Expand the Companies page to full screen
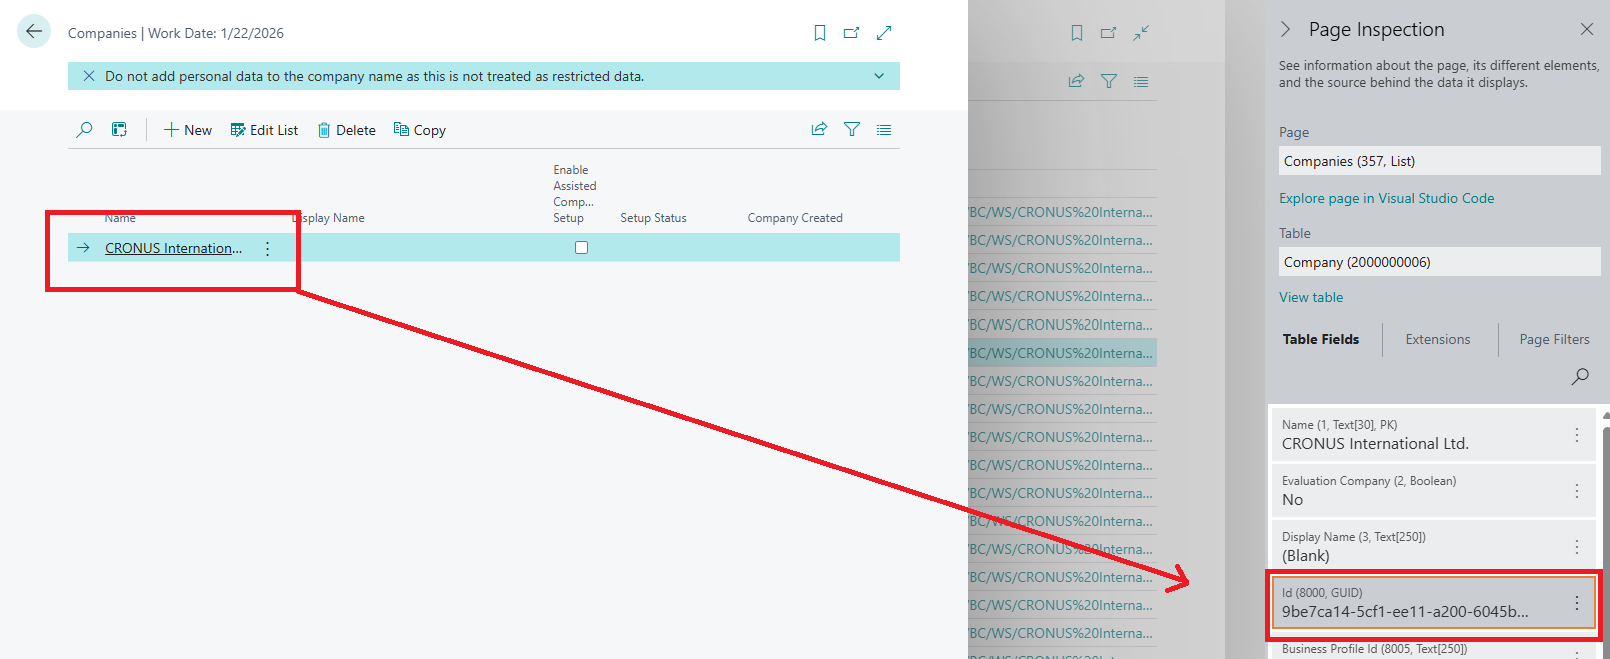Screen dimensions: 1610x659 tap(884, 33)
